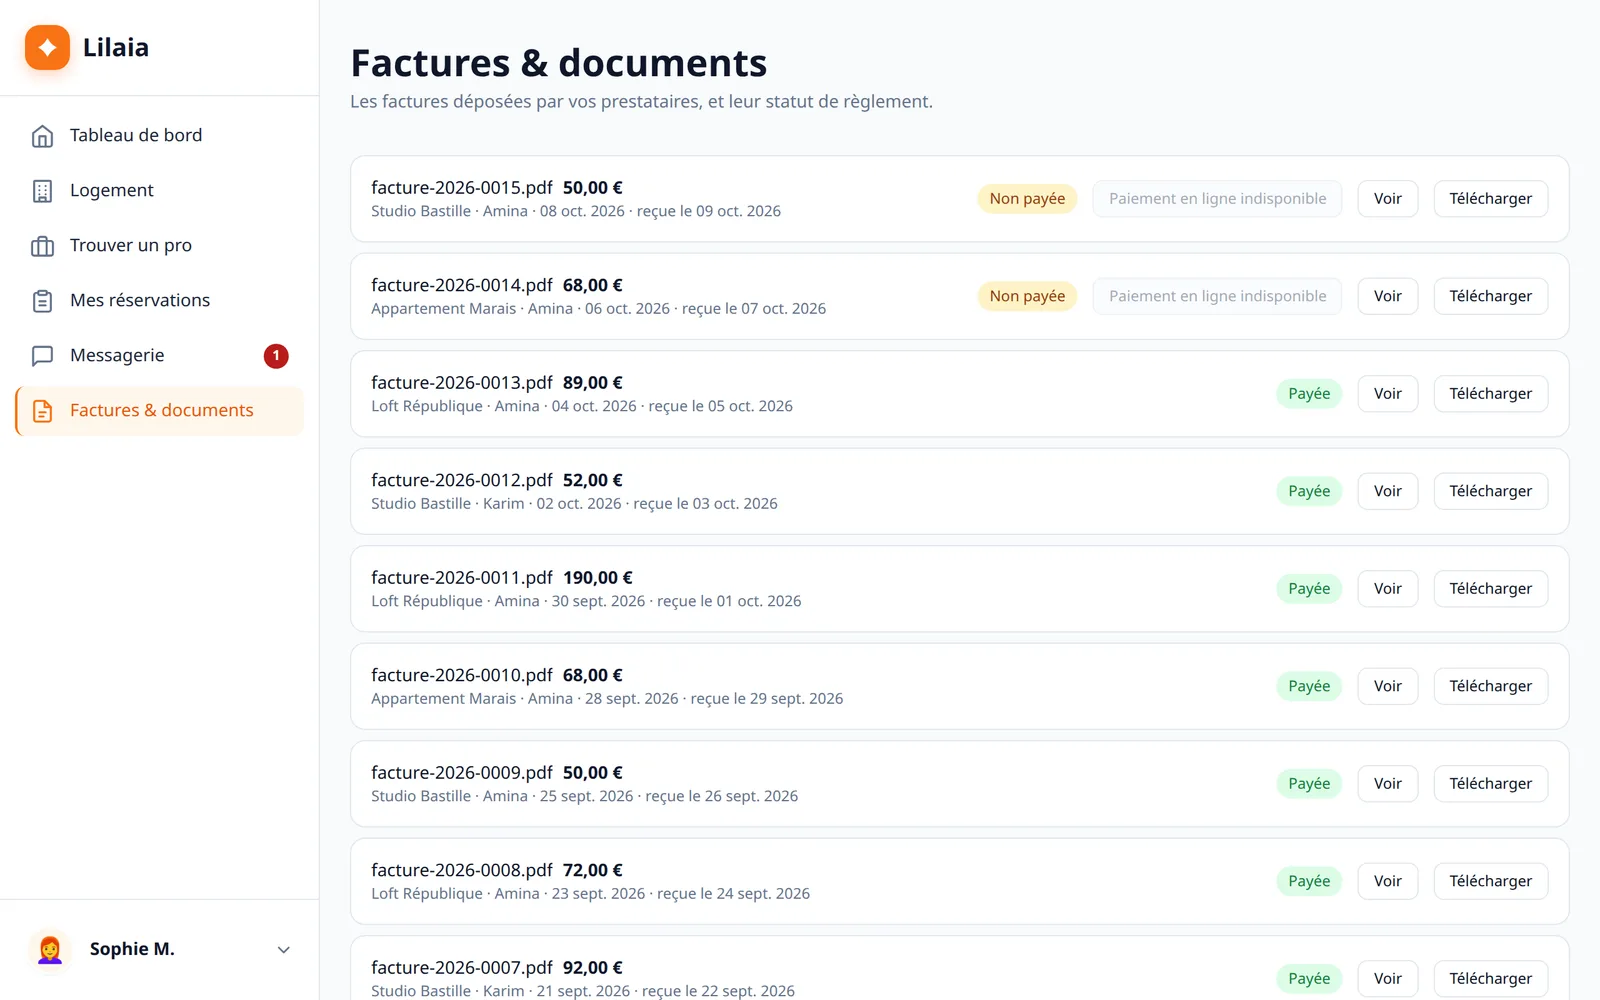Viewport: 1600px width, 1000px height.
Task: Click Payée status on facture-2026-0009
Action: coord(1309,783)
